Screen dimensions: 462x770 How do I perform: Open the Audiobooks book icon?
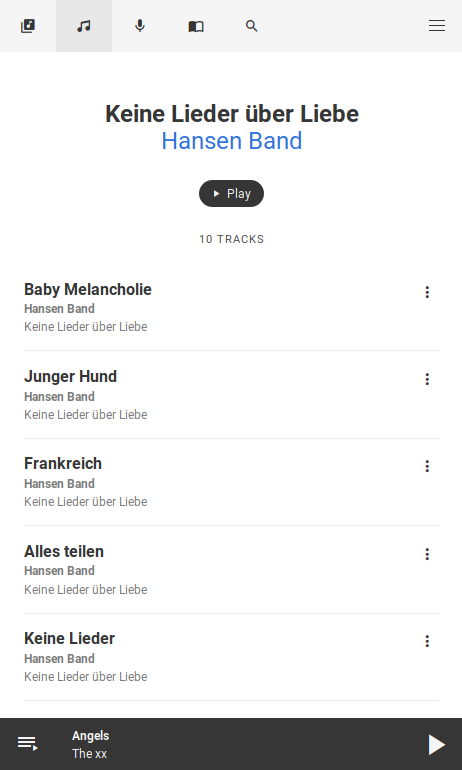pyautogui.click(x=196, y=26)
